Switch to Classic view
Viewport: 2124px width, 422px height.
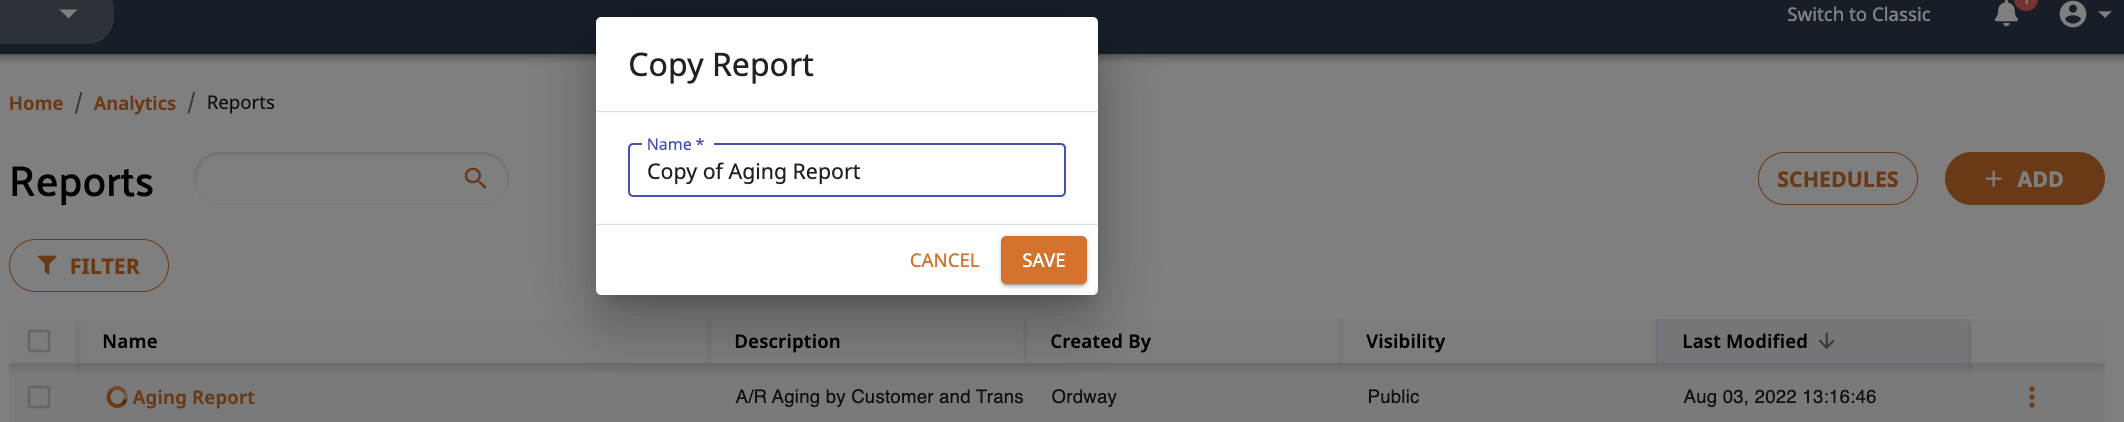pos(1858,15)
